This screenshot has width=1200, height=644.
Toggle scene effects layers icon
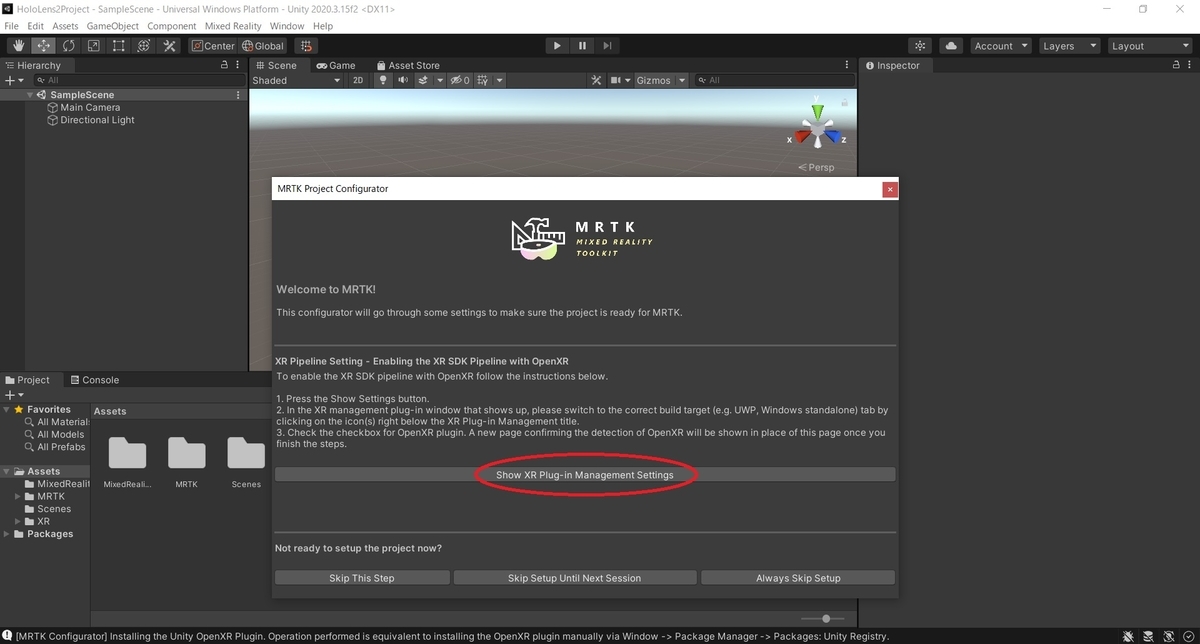click(x=424, y=80)
